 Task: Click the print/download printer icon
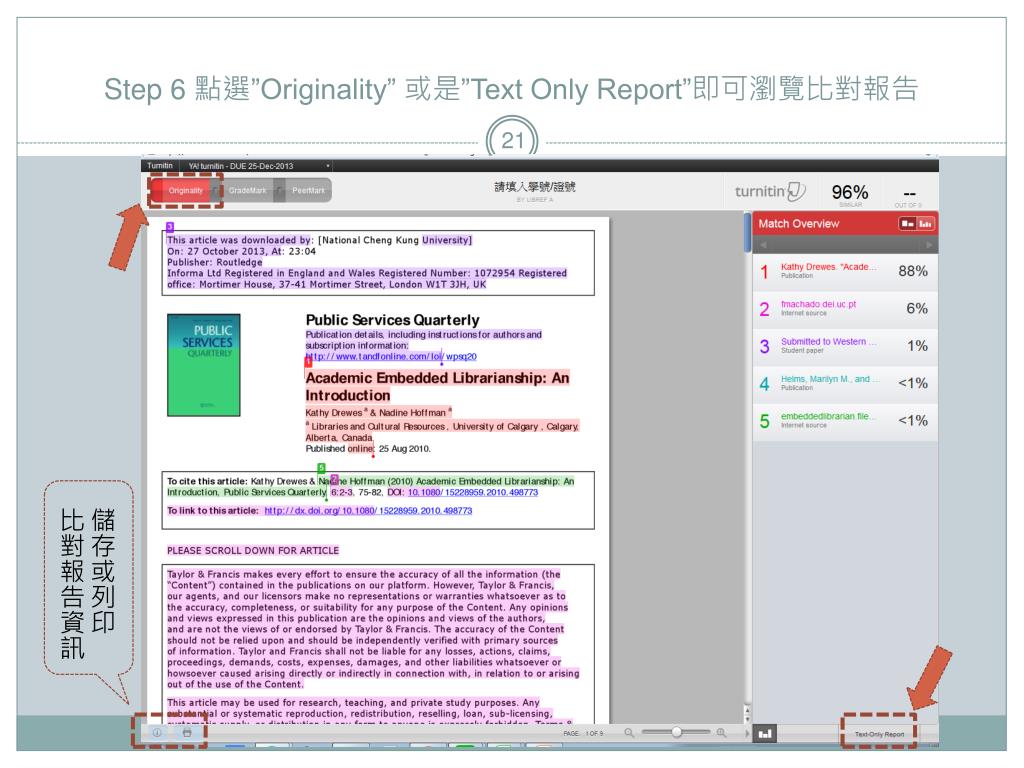[187, 733]
